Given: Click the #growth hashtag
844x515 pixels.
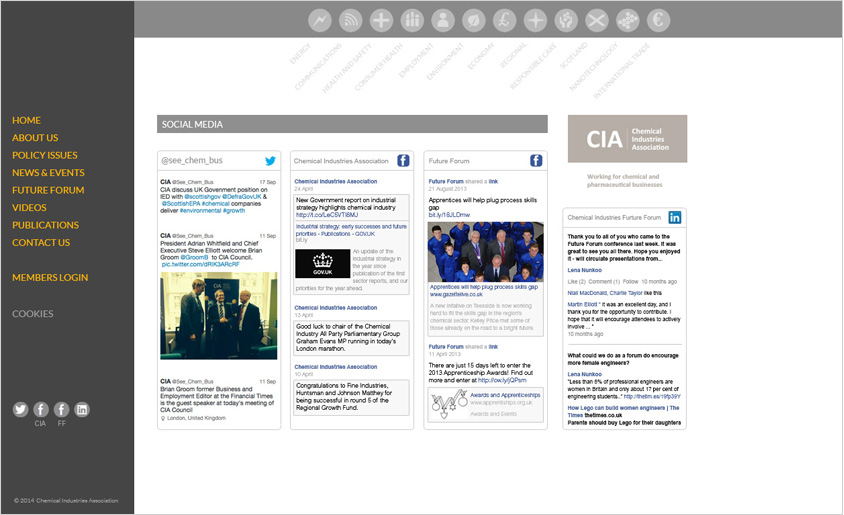Looking at the screenshot, I should [x=234, y=211].
